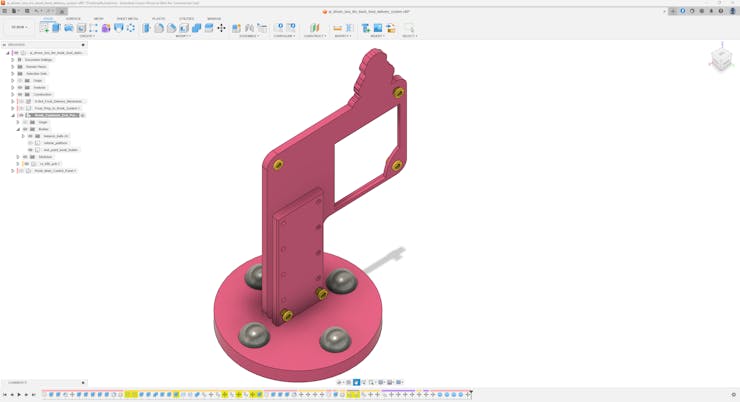This screenshot has width=740, height=402.
Task: Open the Assemble menu label
Action: pyautogui.click(x=249, y=36)
